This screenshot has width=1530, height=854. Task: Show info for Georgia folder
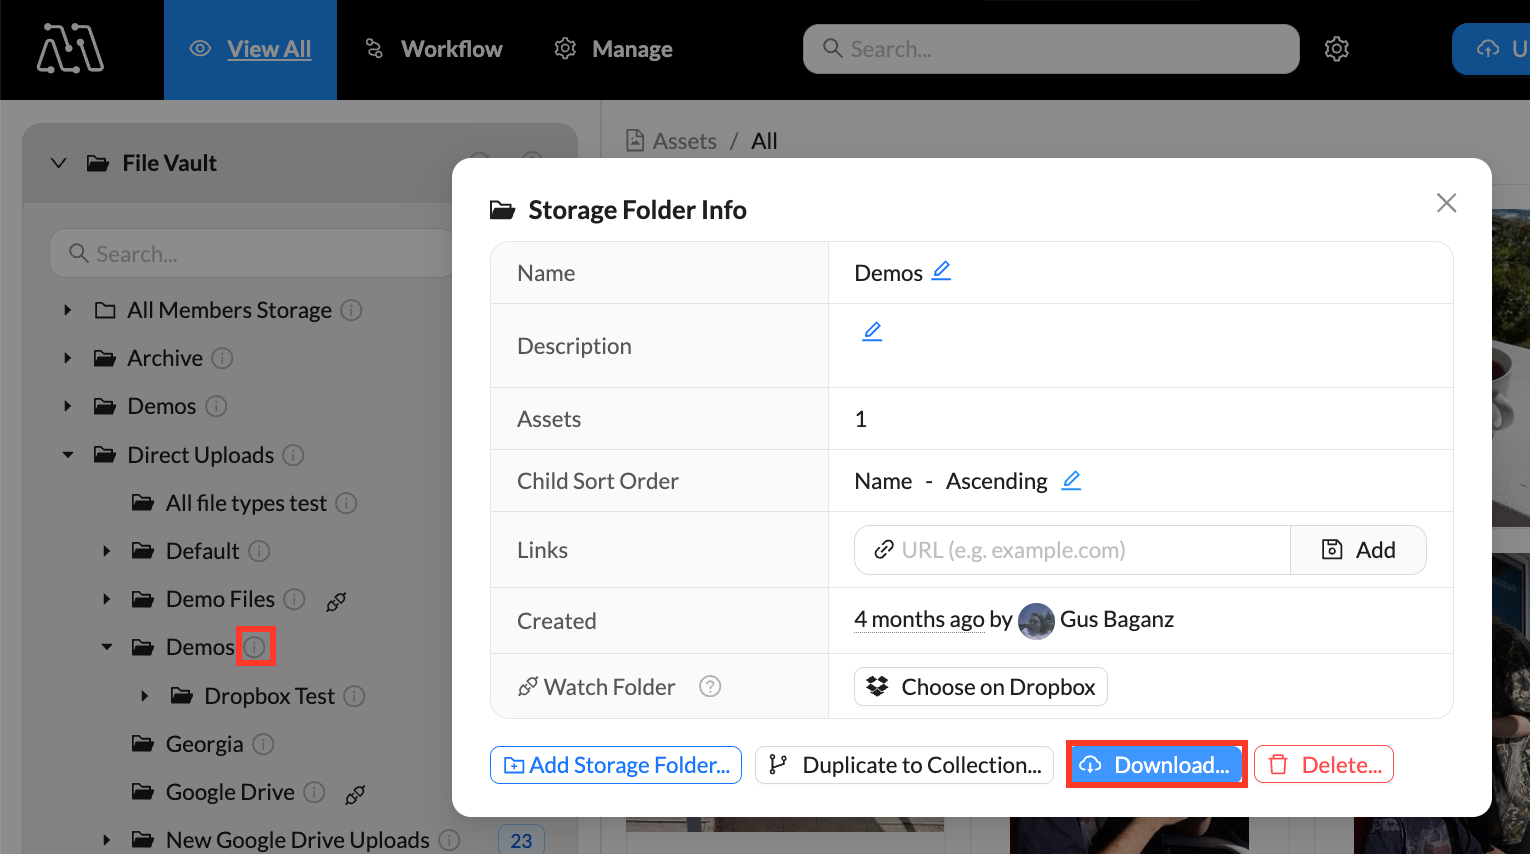[263, 744]
